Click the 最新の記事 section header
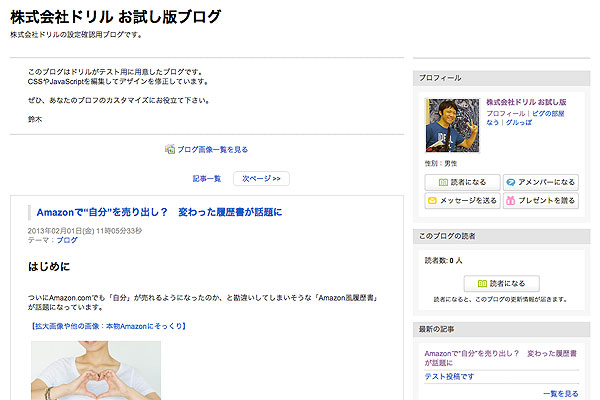Image resolution: width=600 pixels, height=400 pixels. click(502, 329)
